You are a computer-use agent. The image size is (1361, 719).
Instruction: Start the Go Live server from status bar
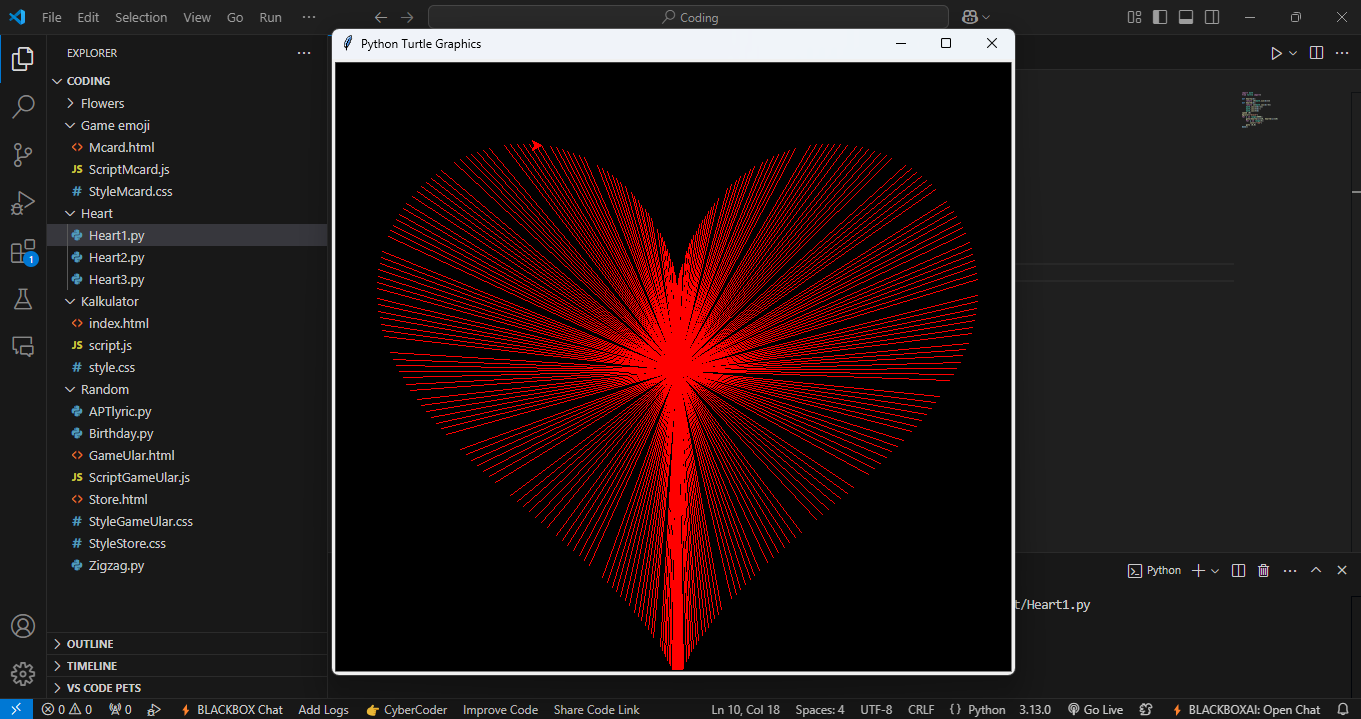pos(1095,709)
